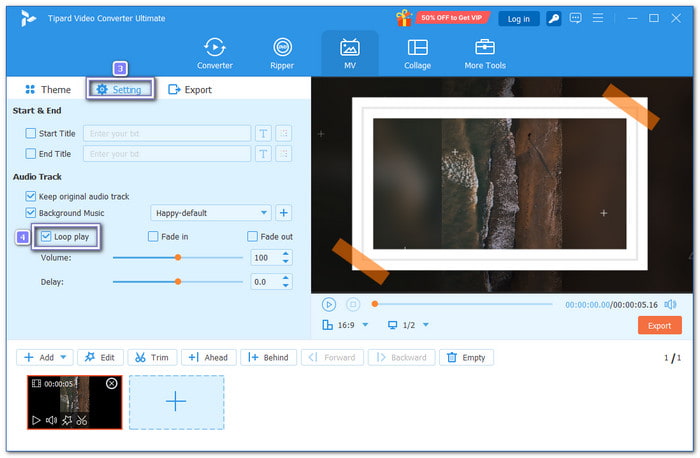Click the scissors icon on the clip thumbnail
This screenshot has height=458, width=700.
click(82, 421)
